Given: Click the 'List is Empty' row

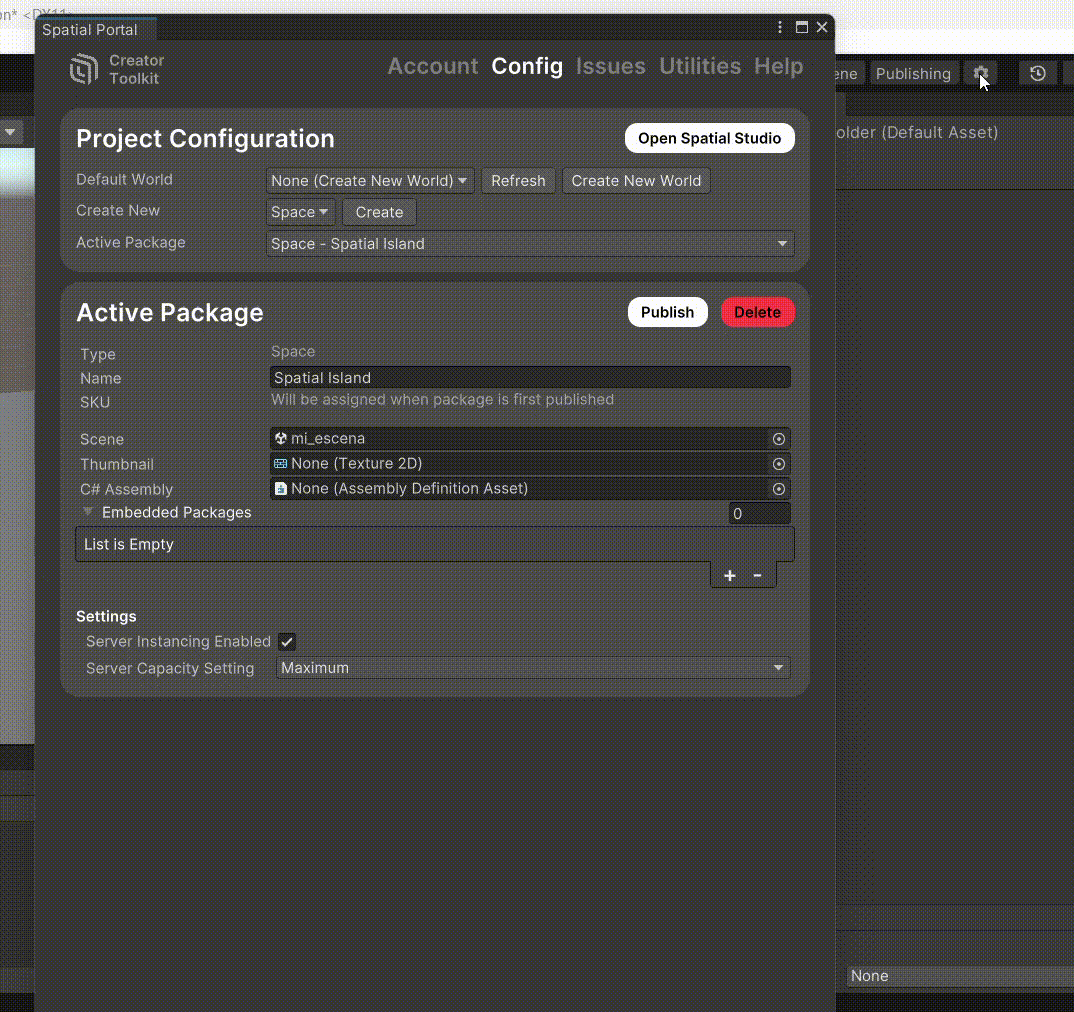Looking at the screenshot, I should [x=435, y=544].
